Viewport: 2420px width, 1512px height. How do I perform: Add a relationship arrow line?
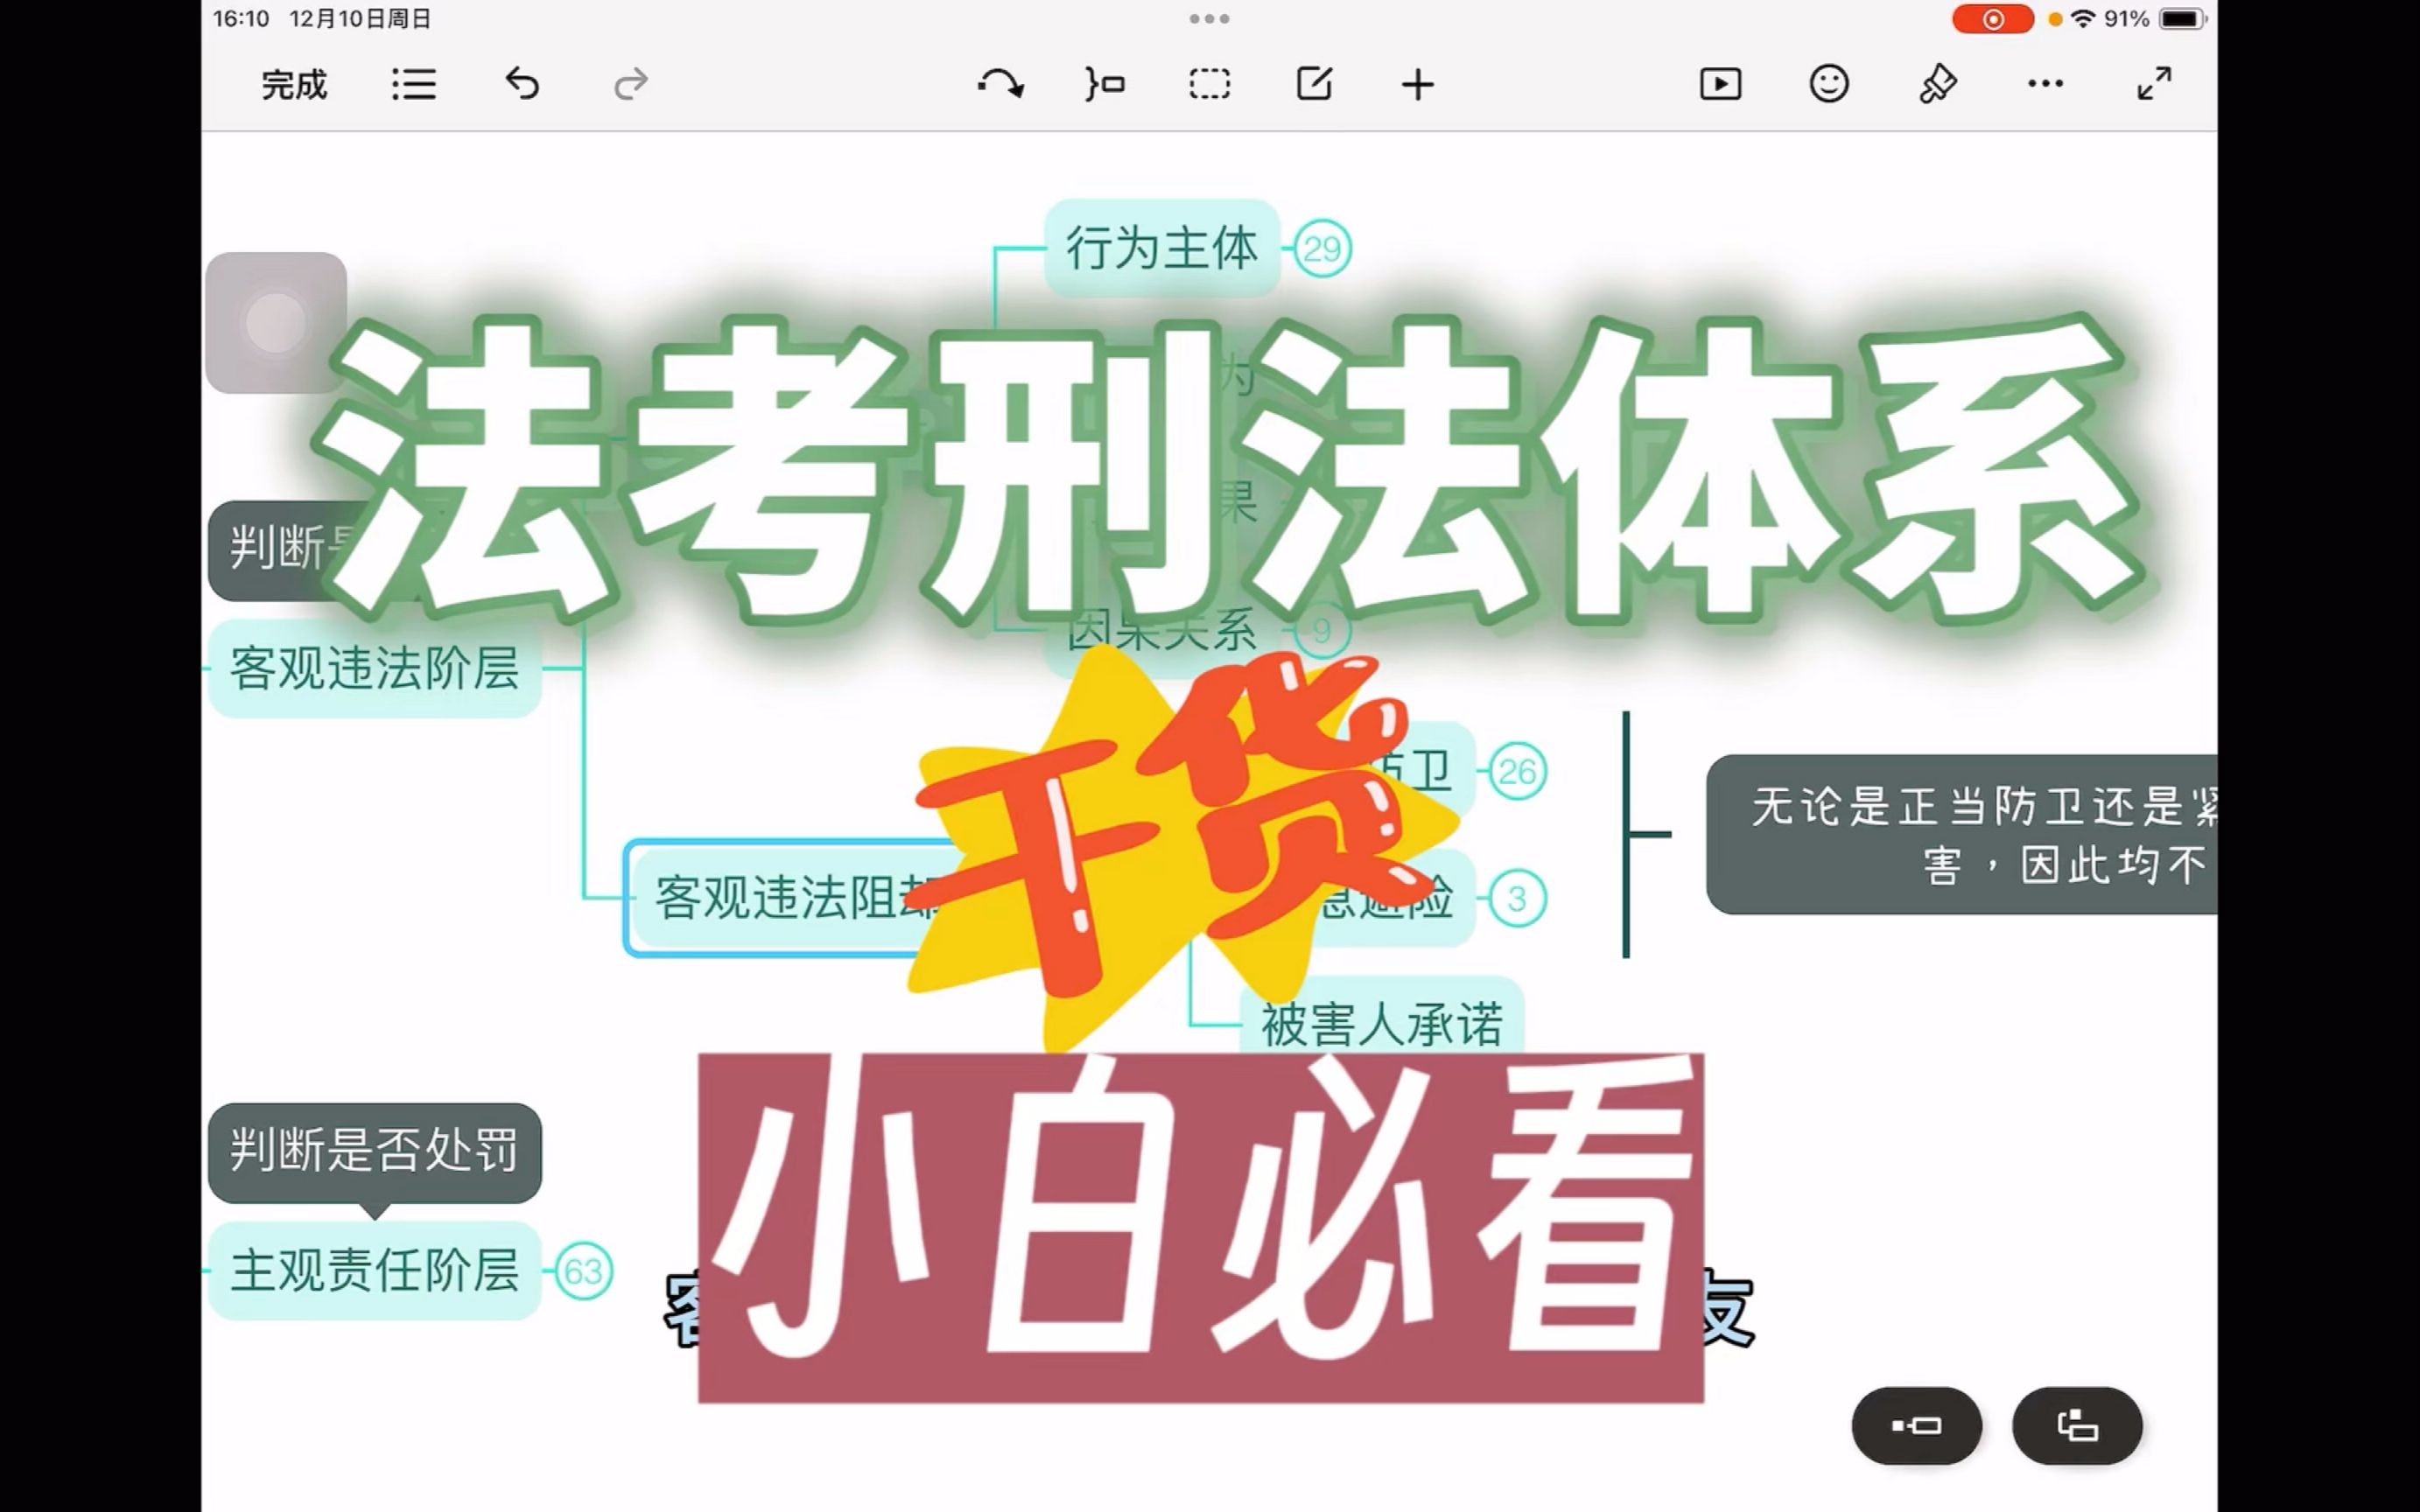coord(1000,84)
